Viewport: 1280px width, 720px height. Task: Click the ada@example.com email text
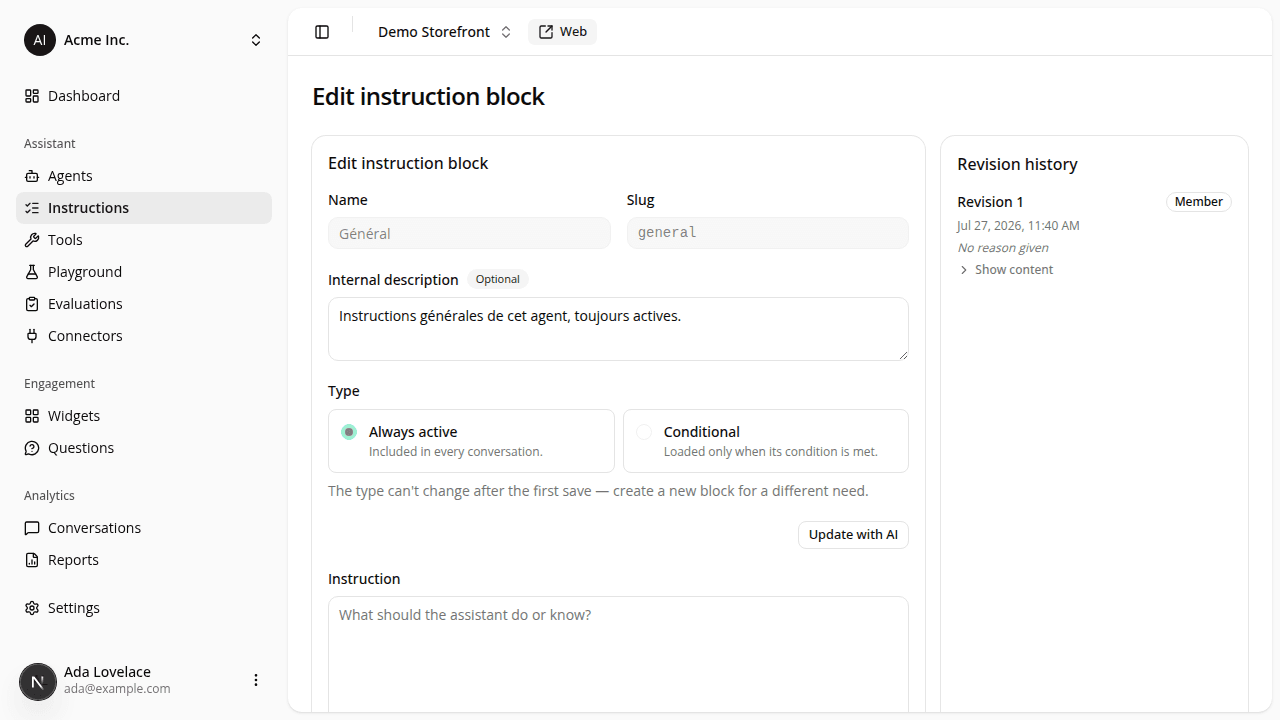117,689
